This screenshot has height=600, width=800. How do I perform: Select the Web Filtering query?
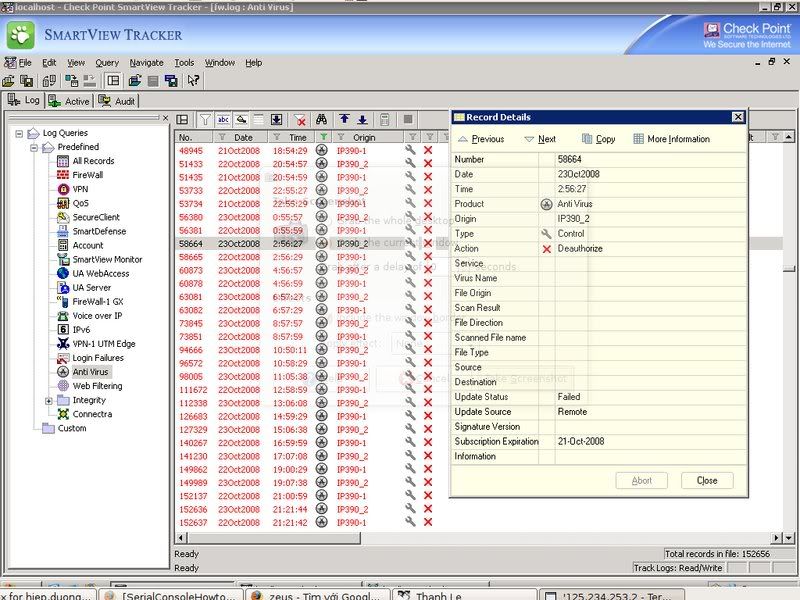(97, 386)
